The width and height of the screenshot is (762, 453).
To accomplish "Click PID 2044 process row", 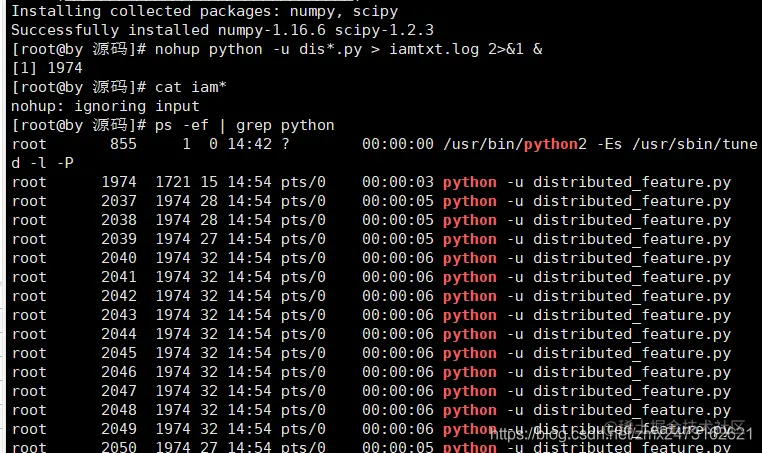I will 371,333.
